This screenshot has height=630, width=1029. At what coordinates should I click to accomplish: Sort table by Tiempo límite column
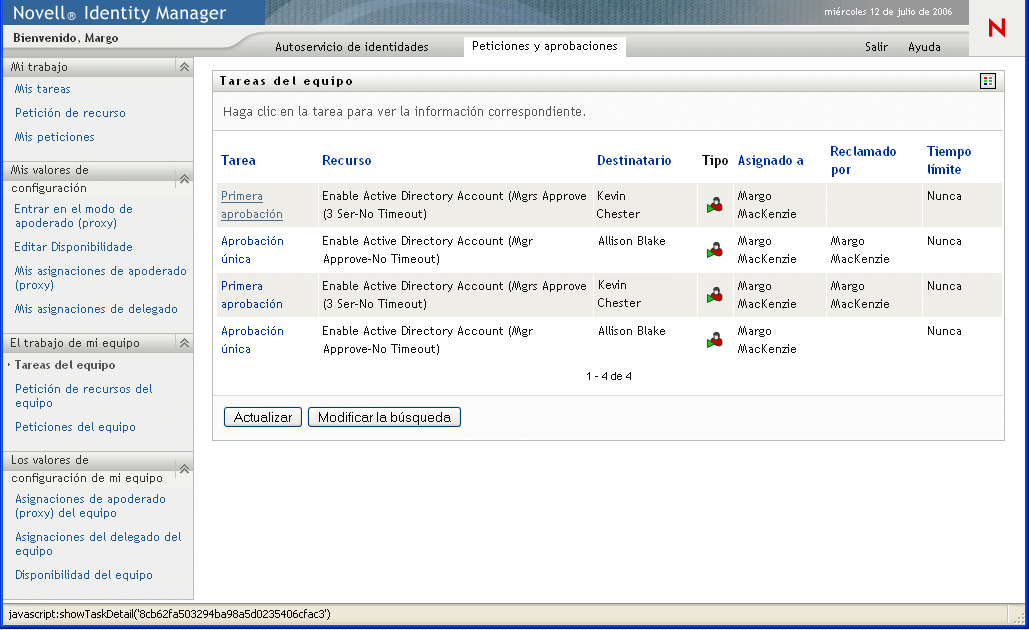pyautogui.click(x=949, y=160)
